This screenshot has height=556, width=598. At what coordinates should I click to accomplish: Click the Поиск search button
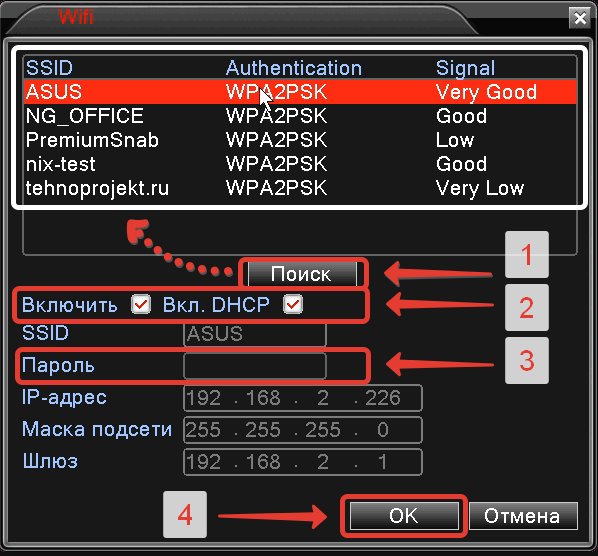[x=302, y=274]
